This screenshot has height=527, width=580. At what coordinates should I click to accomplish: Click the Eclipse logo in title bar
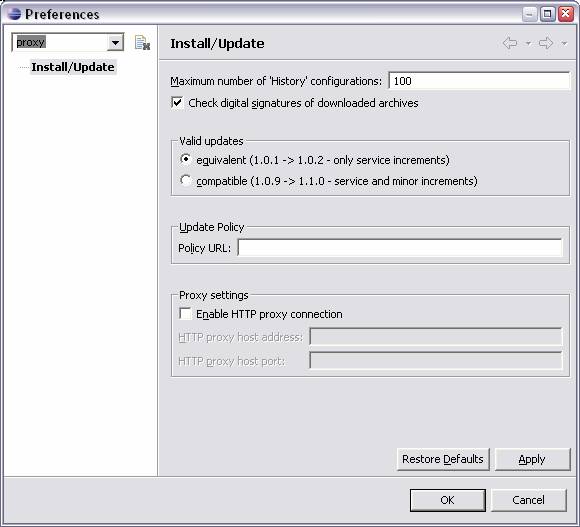tap(14, 14)
